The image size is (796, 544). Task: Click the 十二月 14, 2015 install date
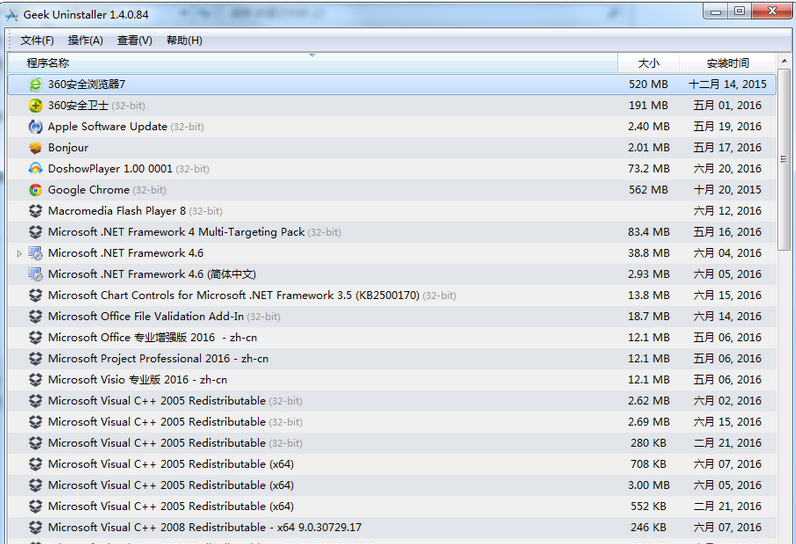coord(727,84)
